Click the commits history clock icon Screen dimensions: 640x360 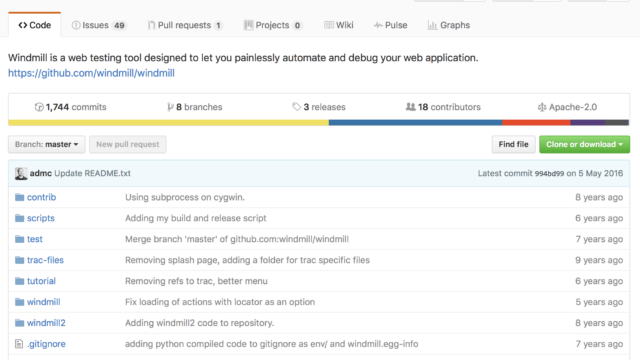coord(39,107)
